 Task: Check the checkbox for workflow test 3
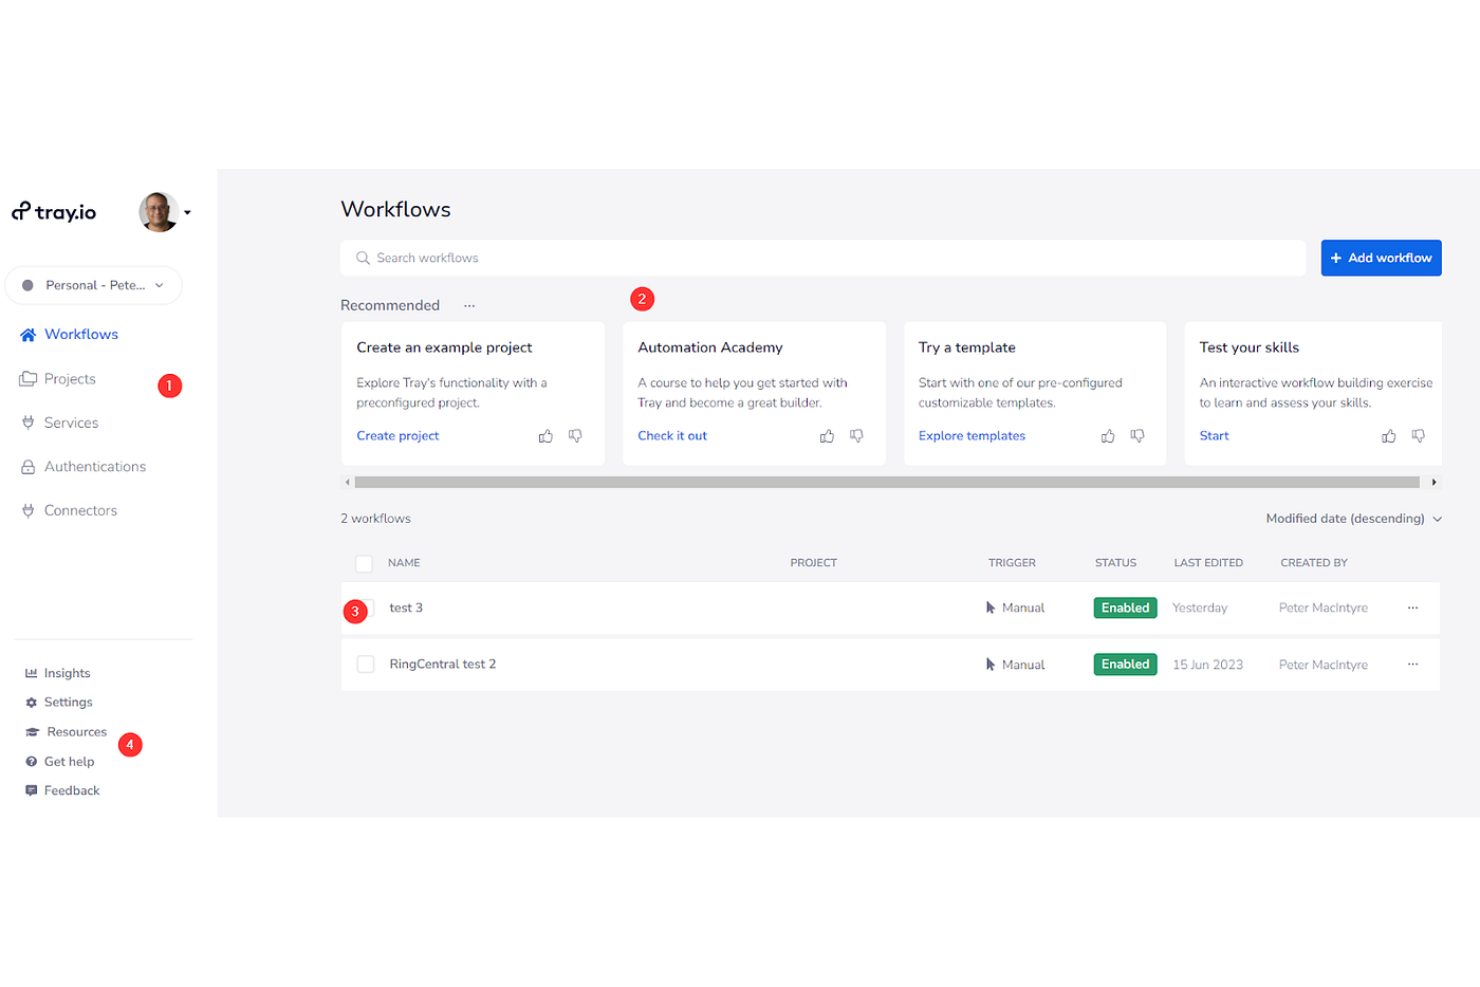pyautogui.click(x=365, y=608)
